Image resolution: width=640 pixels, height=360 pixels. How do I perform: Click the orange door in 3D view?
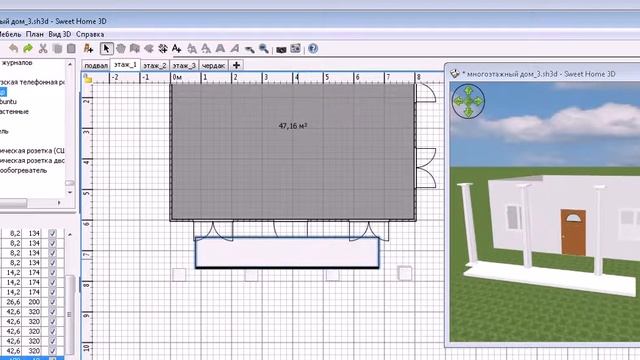click(x=573, y=232)
